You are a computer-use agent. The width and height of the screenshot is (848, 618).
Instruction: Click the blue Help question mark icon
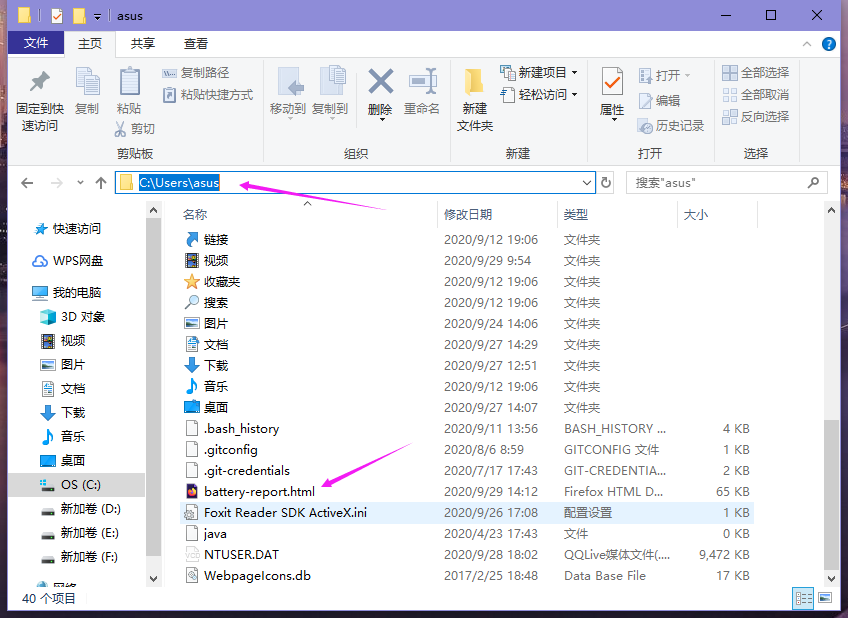[829, 44]
